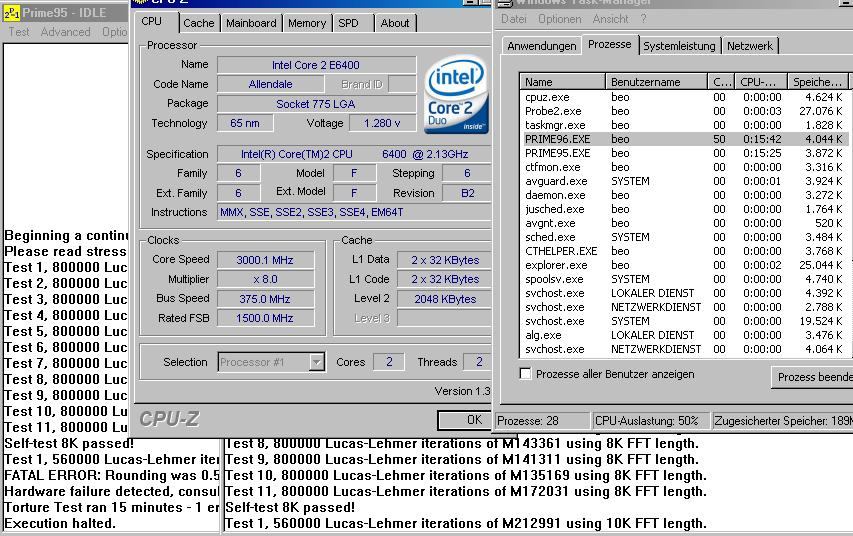Click the 'Prozess beenden' button
Image resolution: width=853 pixels, height=536 pixels.
coord(812,377)
